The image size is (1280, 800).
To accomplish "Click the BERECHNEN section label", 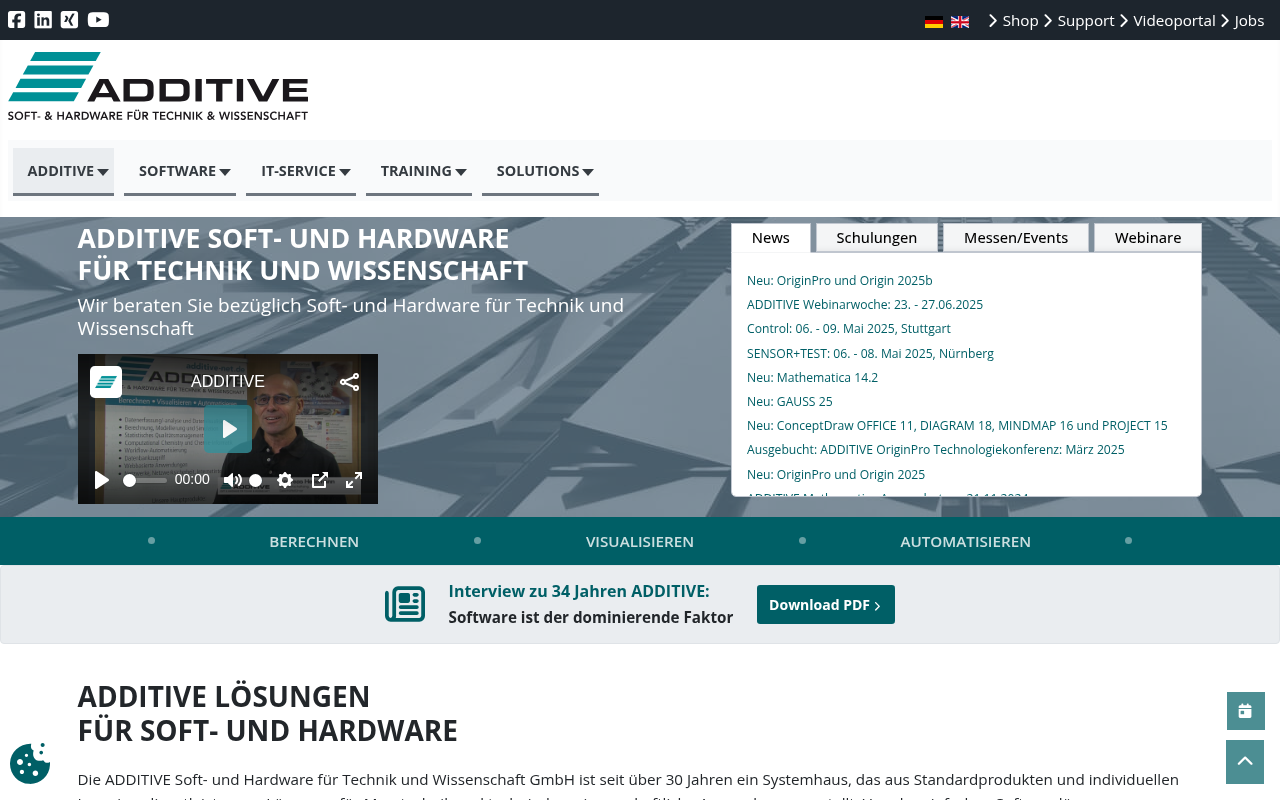I will 314,542.
